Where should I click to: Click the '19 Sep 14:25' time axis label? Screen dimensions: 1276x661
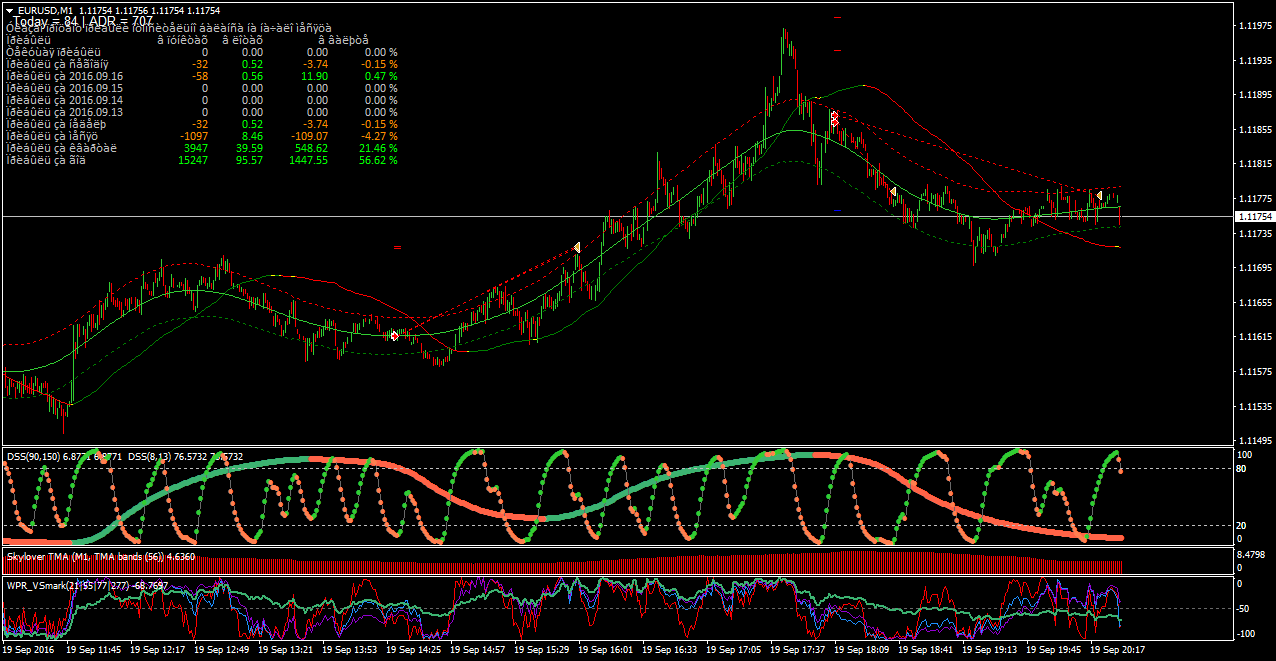click(x=413, y=650)
